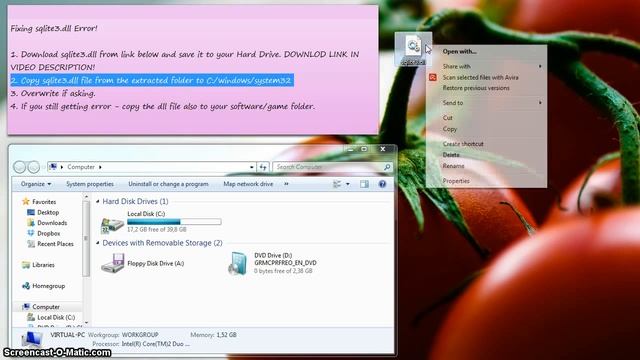Close the Computer Explorer window
The height and width of the screenshot is (360, 640).
point(382,149)
